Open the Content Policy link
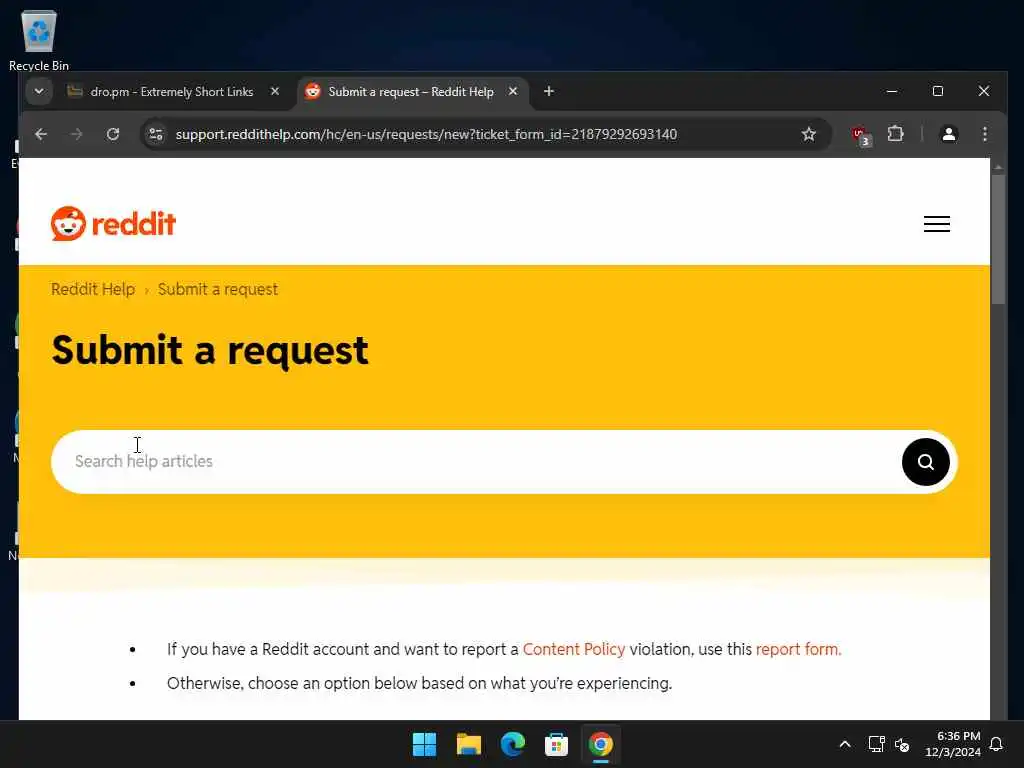This screenshot has height=768, width=1024. click(x=573, y=649)
